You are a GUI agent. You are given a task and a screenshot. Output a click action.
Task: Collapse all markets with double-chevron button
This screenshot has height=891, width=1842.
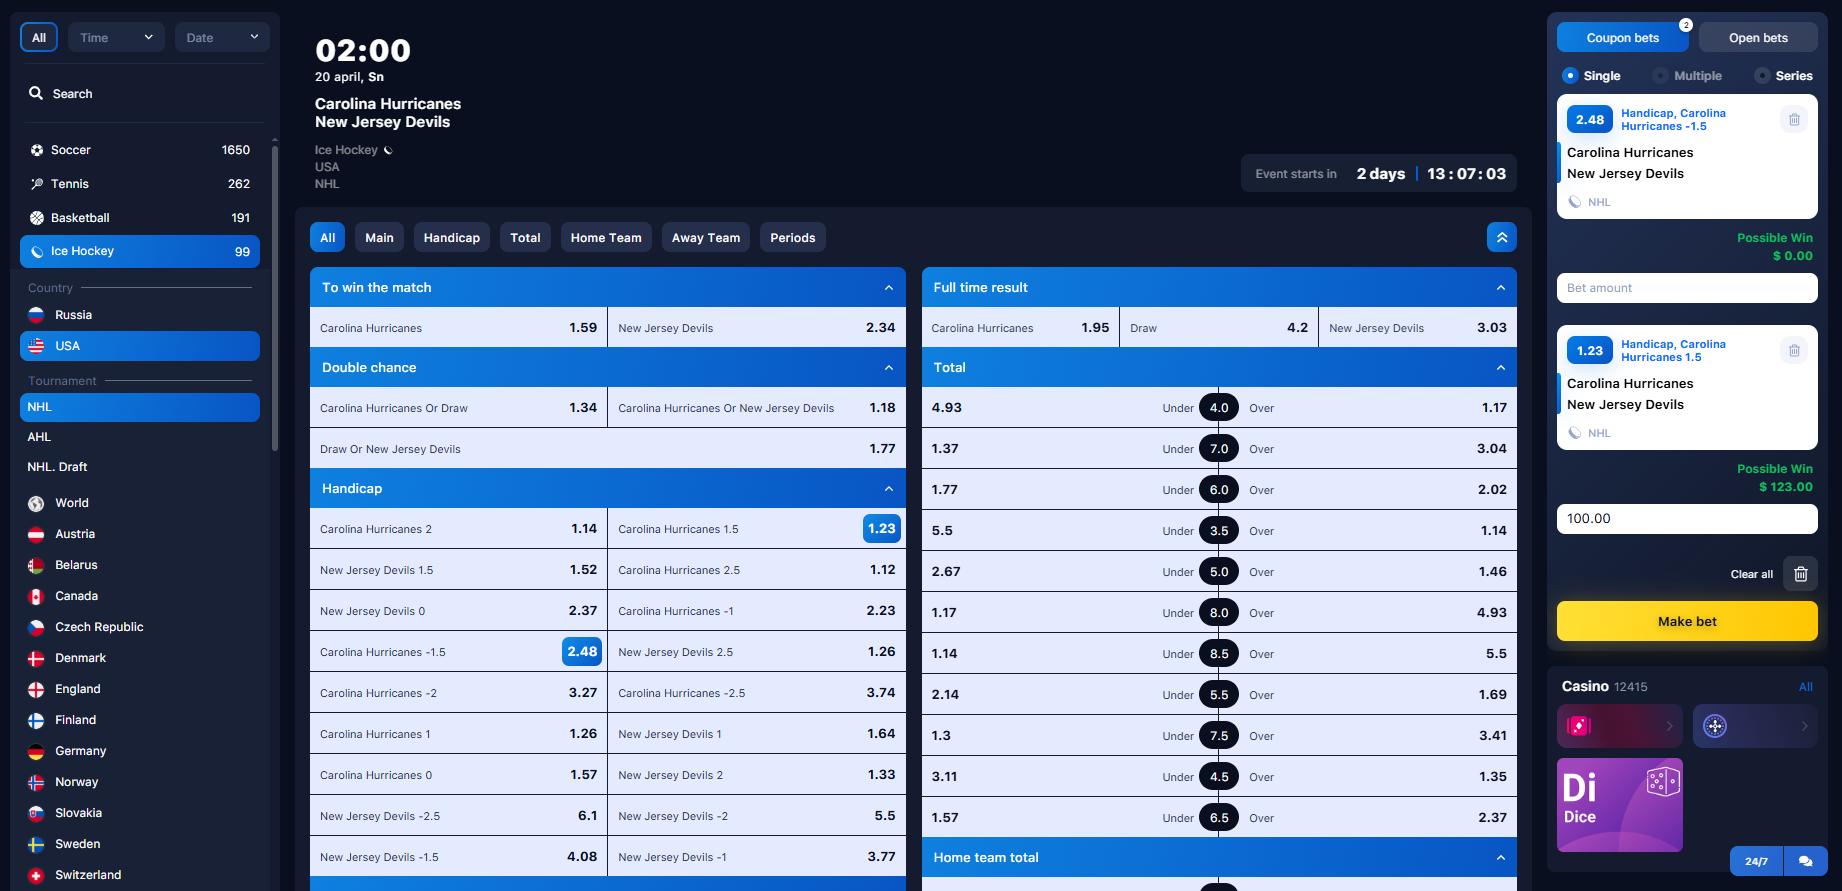[x=1501, y=238]
